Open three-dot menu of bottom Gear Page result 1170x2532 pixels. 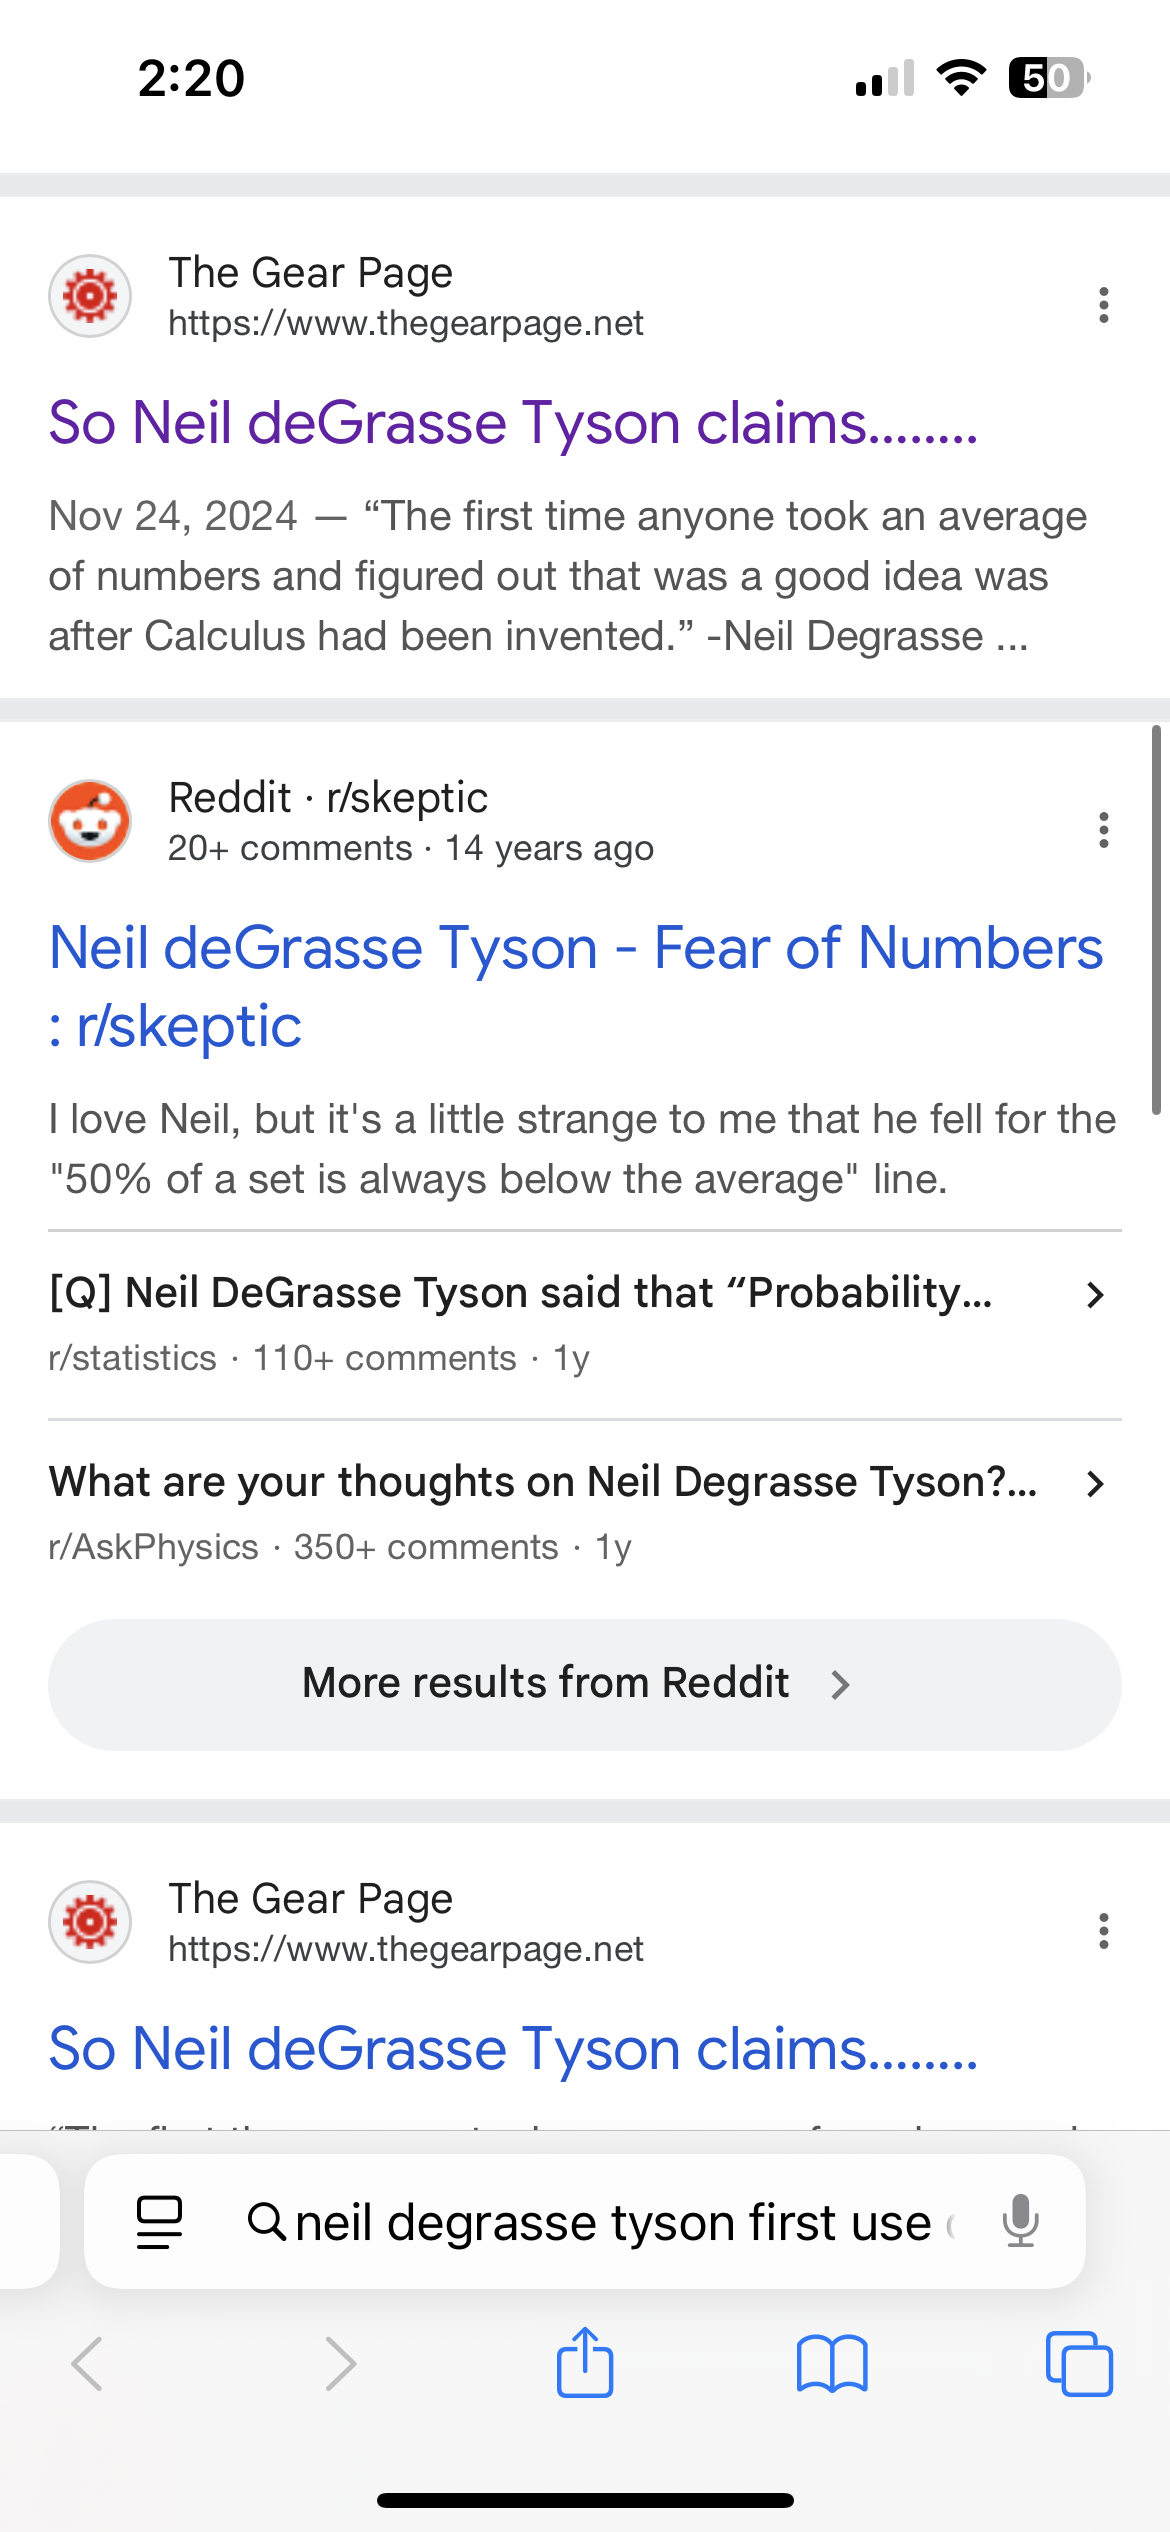pos(1103,1931)
